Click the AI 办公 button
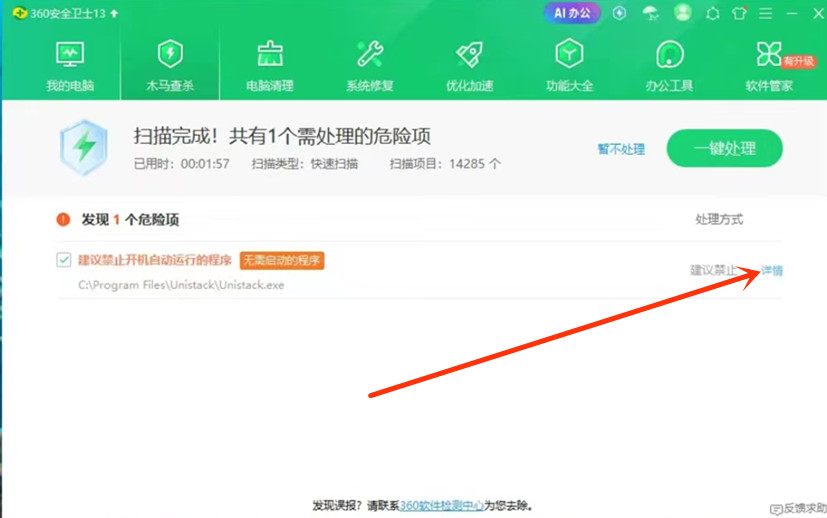The image size is (827, 518). pyautogui.click(x=572, y=13)
